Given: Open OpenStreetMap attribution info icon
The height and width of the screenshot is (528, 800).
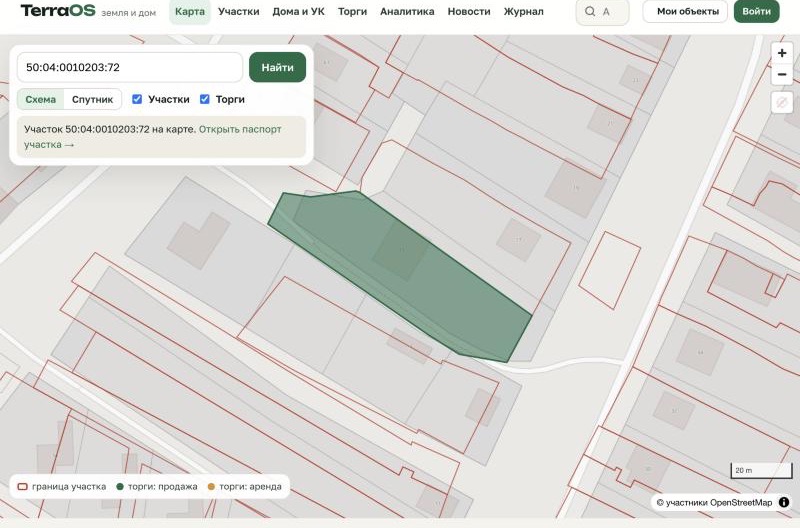Looking at the screenshot, I should pyautogui.click(x=784, y=502).
